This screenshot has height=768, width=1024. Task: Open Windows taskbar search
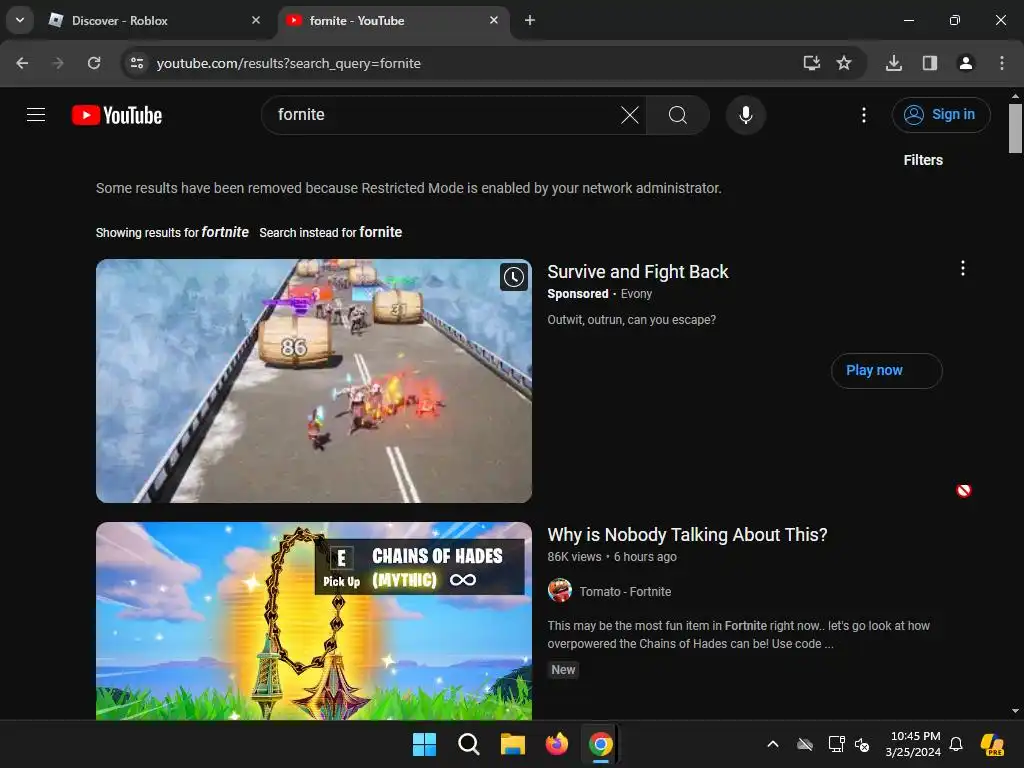coord(468,744)
